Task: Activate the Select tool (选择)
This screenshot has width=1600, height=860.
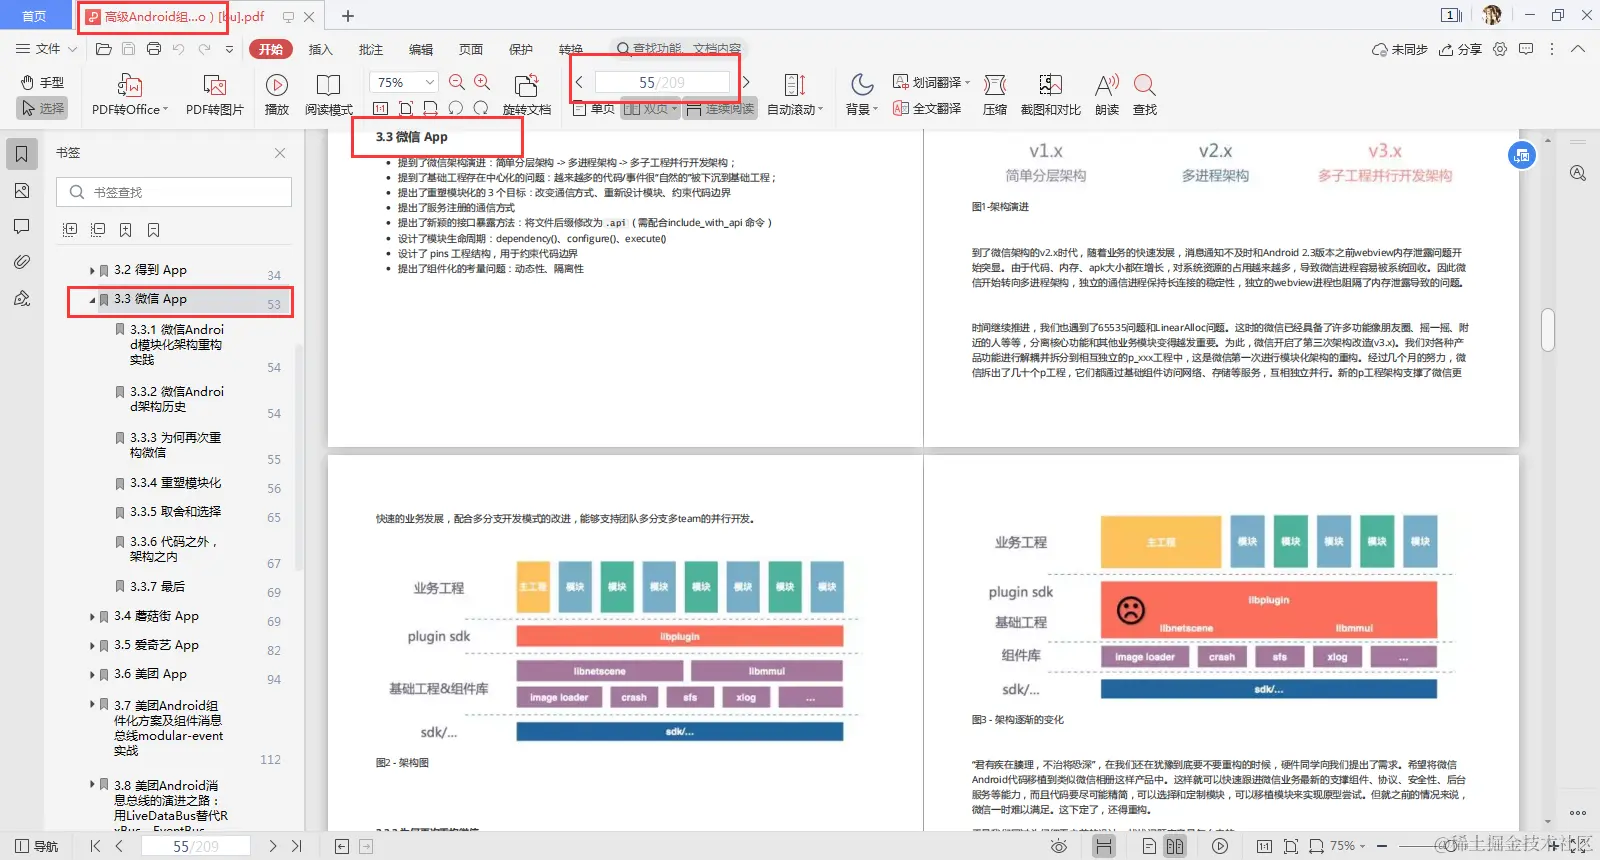Action: (x=42, y=108)
